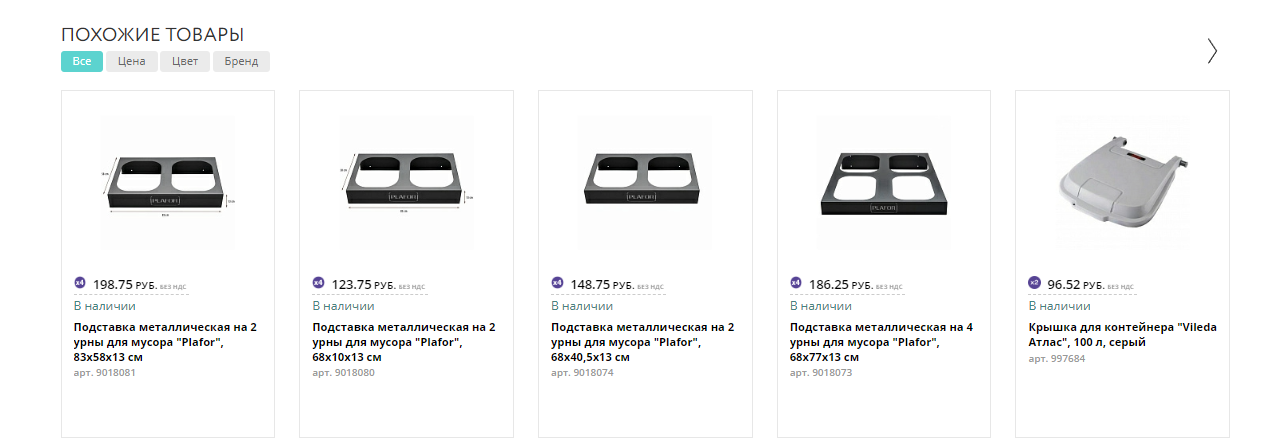Switch to the "Цвет" filter tab
The width and height of the screenshot is (1287, 448).
pyautogui.click(x=185, y=62)
